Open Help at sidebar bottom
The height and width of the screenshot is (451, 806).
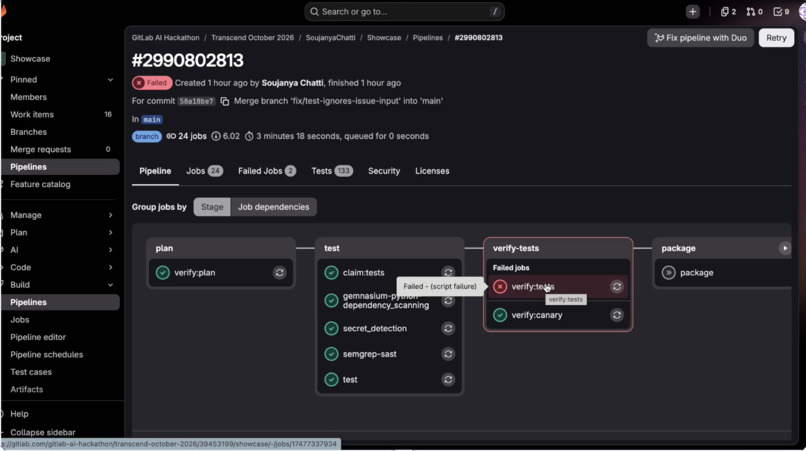point(20,414)
